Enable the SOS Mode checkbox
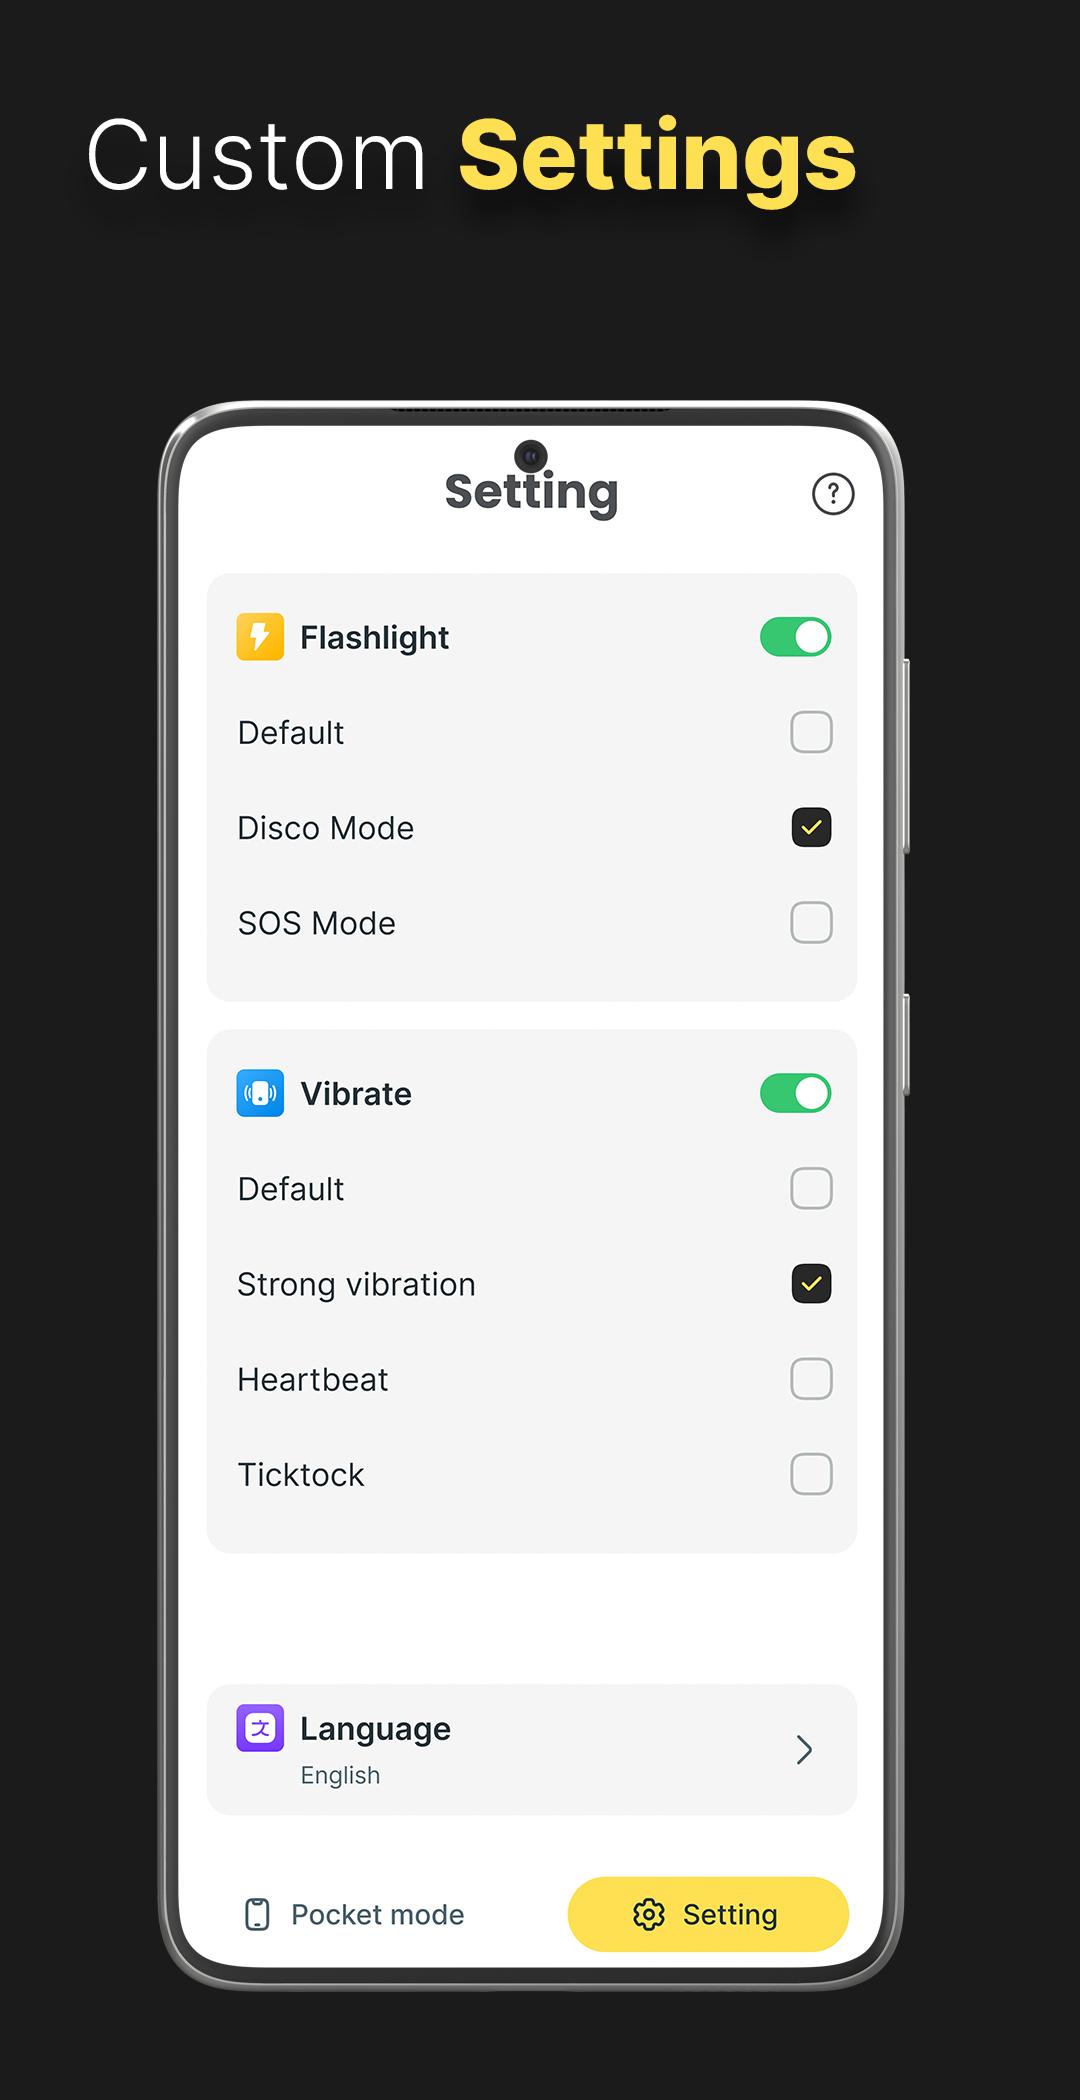 pos(811,922)
